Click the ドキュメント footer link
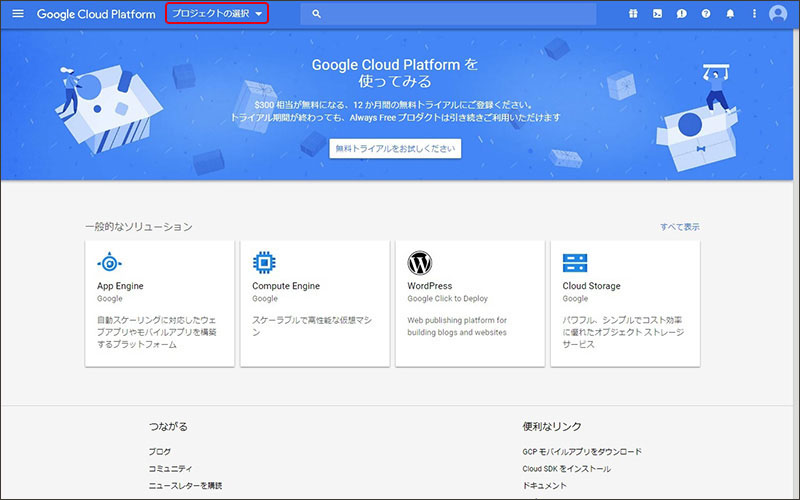 [x=544, y=486]
